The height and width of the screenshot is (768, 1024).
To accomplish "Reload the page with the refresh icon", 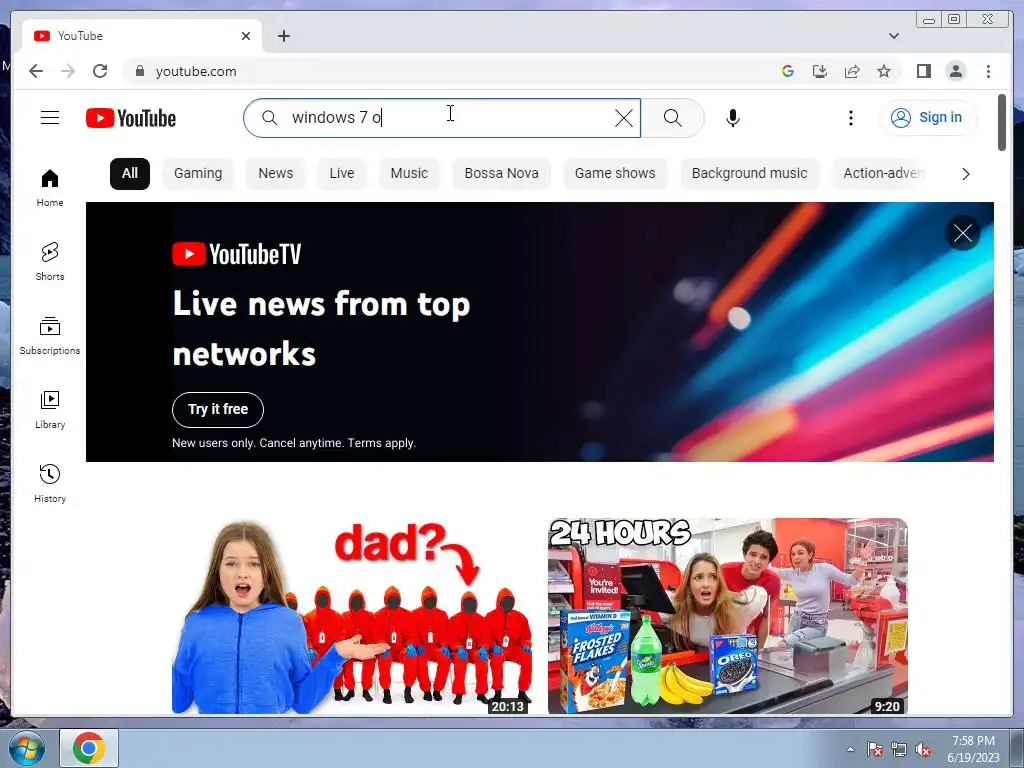I will (x=100, y=71).
